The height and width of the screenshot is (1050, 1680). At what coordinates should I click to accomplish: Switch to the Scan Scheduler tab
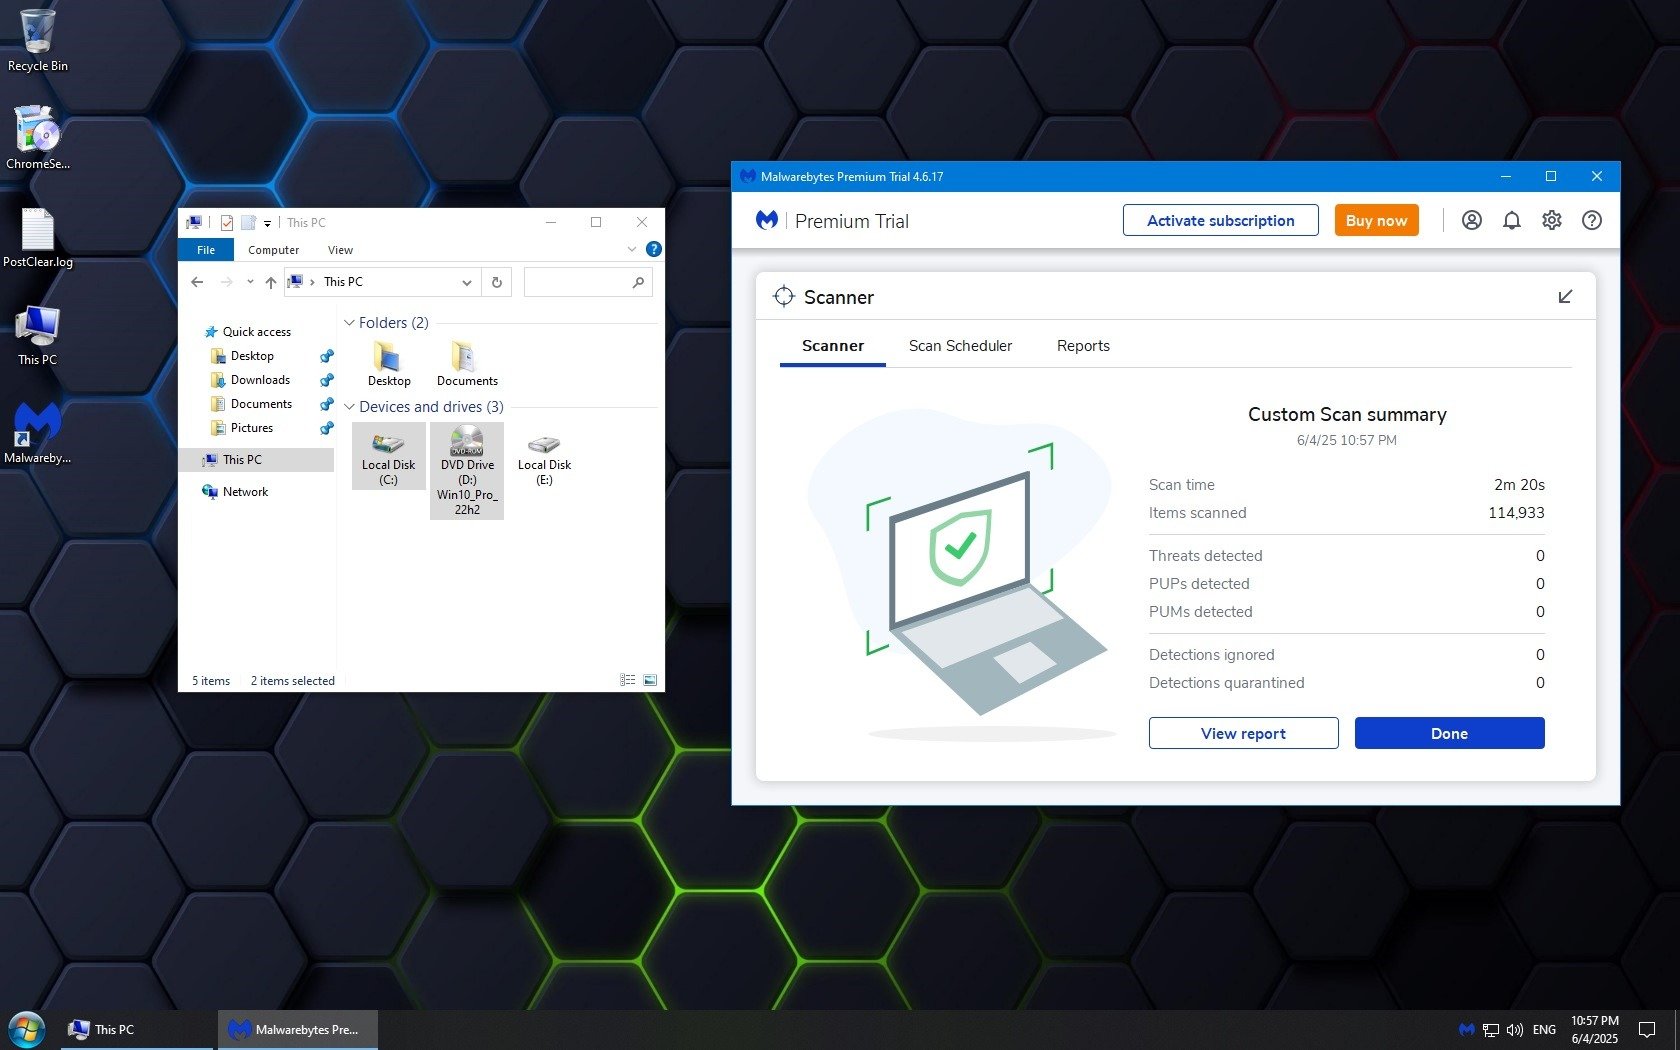point(959,346)
